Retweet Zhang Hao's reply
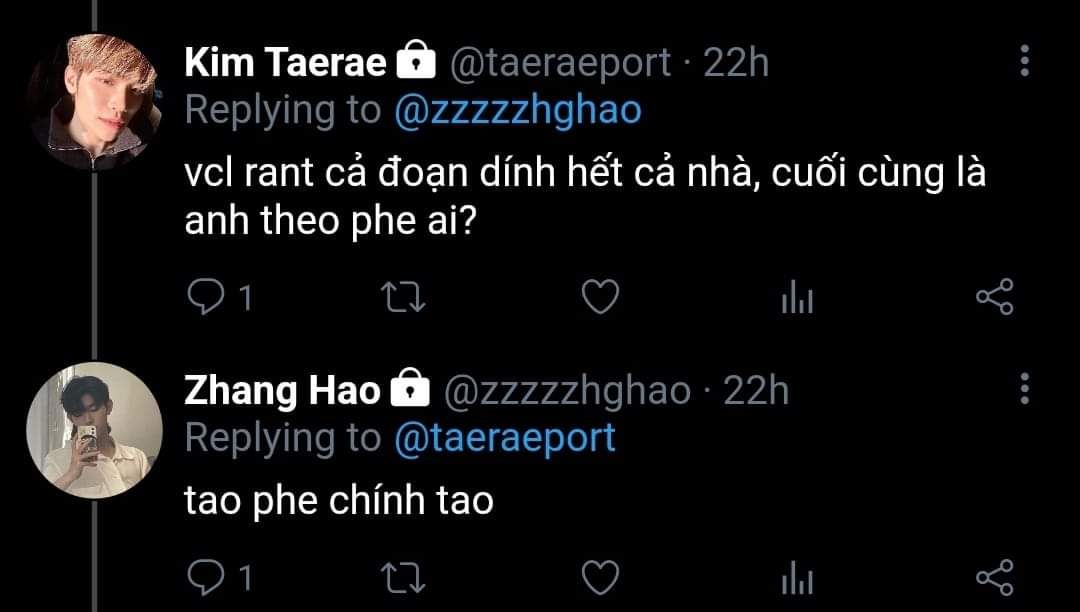1080x612 pixels. pos(403,578)
